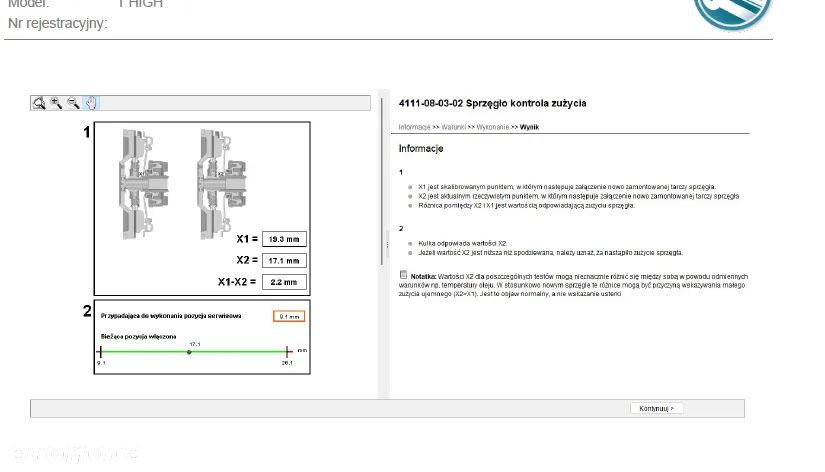
Task: Click the orange service position value box
Action: pos(289,316)
